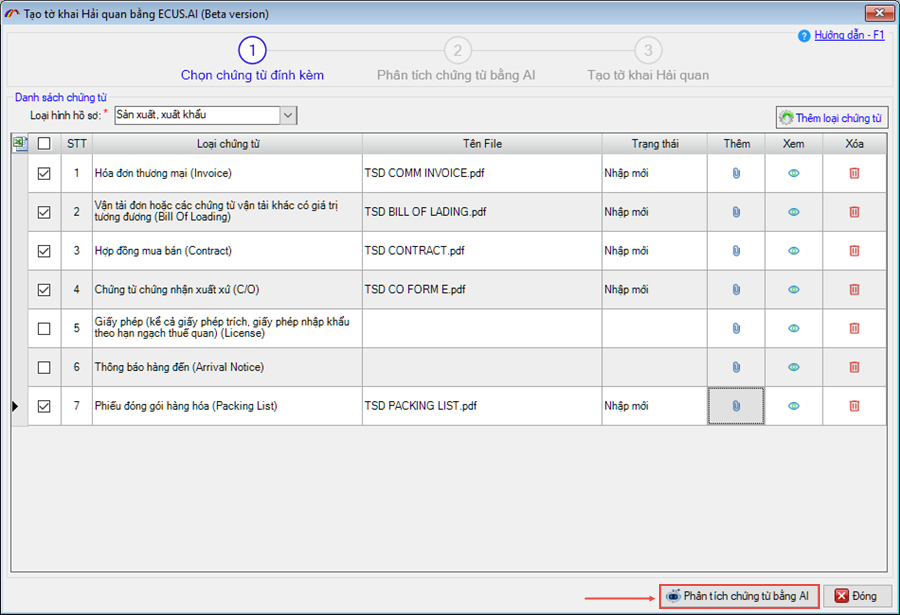Screen dimensions: 900x615
Task: Toggle the select-all header checkbox
Action: click(x=44, y=144)
